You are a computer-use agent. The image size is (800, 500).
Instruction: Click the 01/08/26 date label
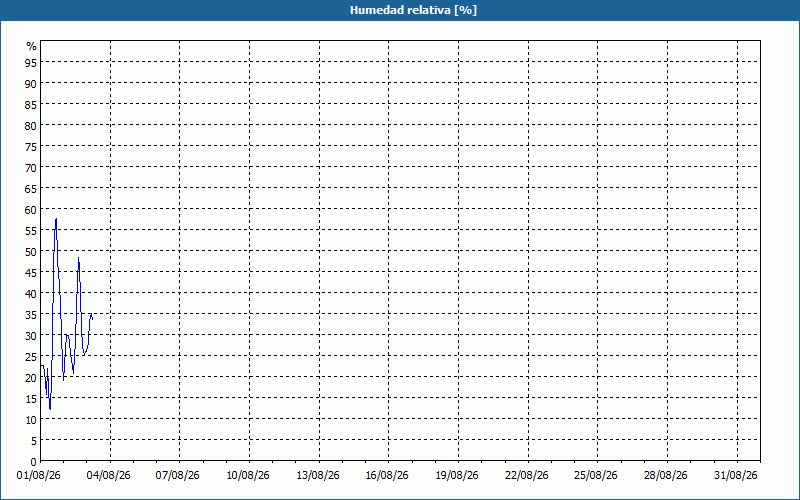pyautogui.click(x=39, y=476)
